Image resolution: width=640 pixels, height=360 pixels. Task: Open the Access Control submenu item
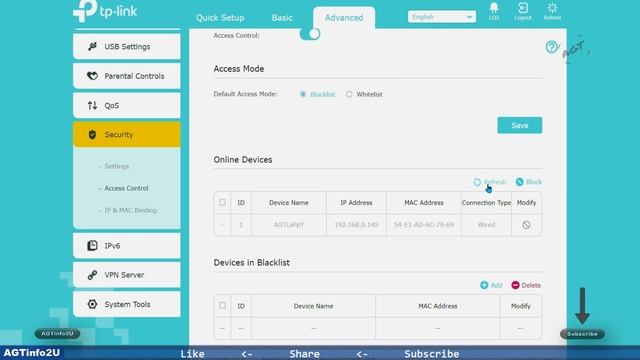pyautogui.click(x=126, y=189)
